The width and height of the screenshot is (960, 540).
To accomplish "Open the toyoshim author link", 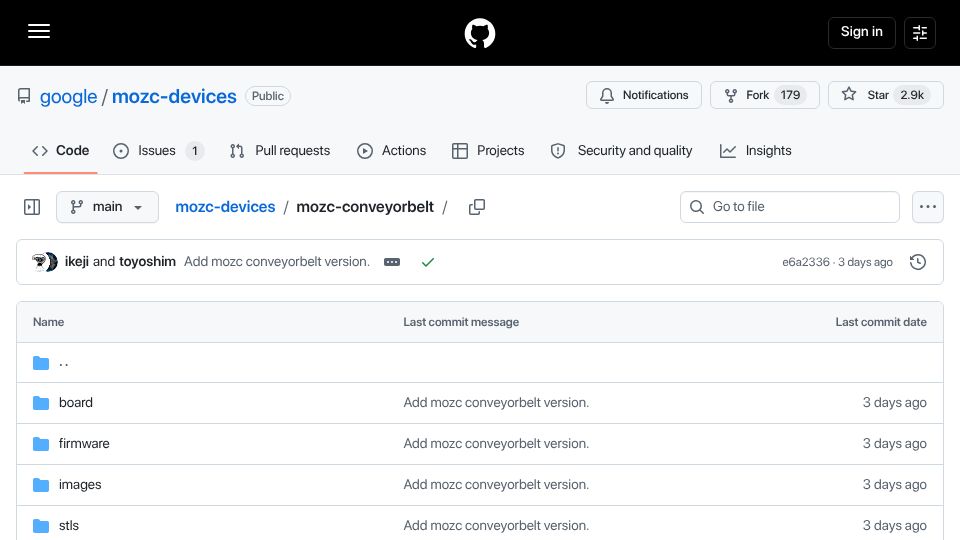I will coord(147,261).
